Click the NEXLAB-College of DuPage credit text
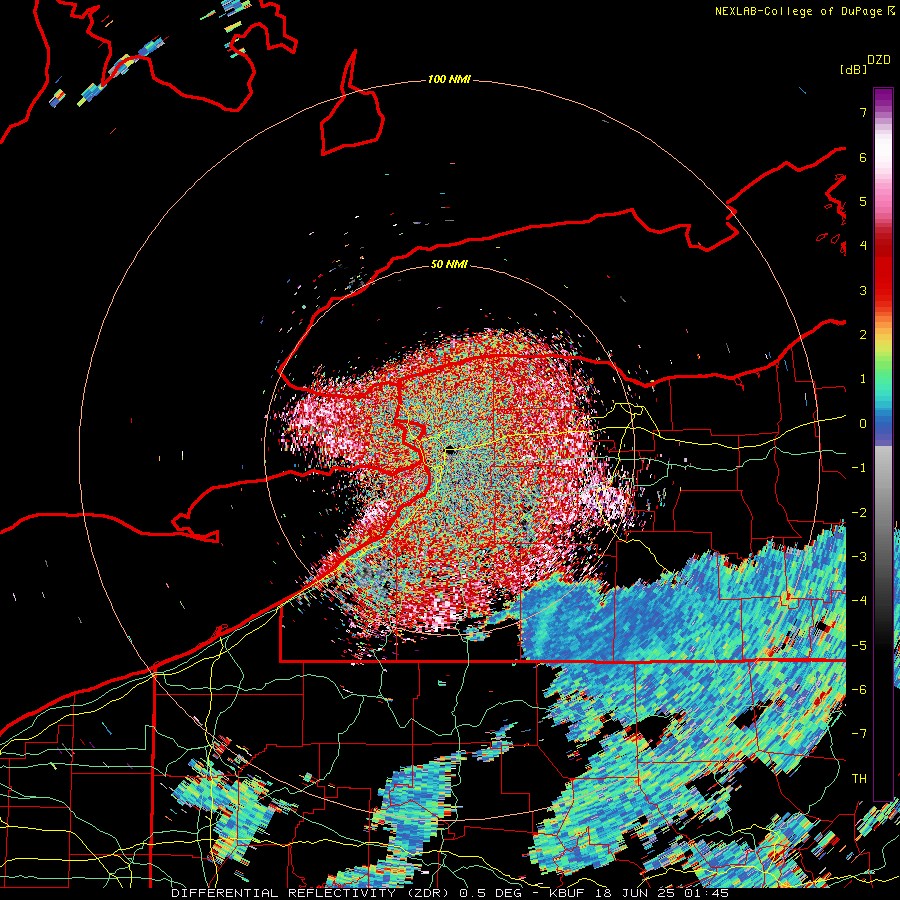 coord(804,11)
